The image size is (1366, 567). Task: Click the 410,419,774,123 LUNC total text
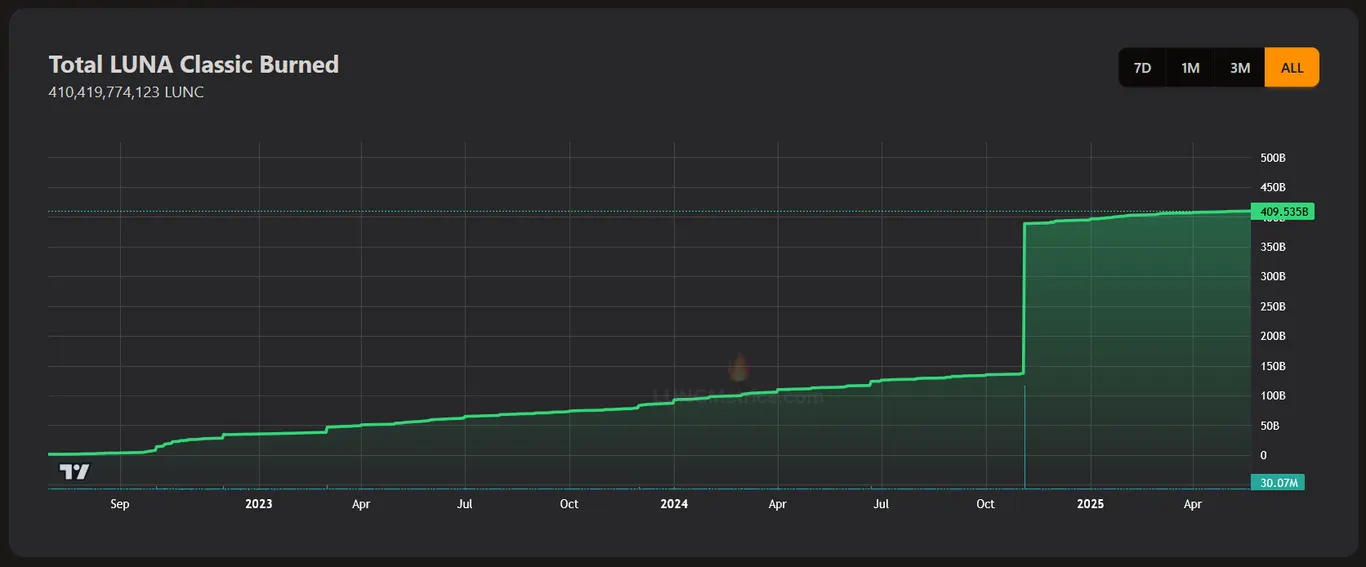click(127, 92)
